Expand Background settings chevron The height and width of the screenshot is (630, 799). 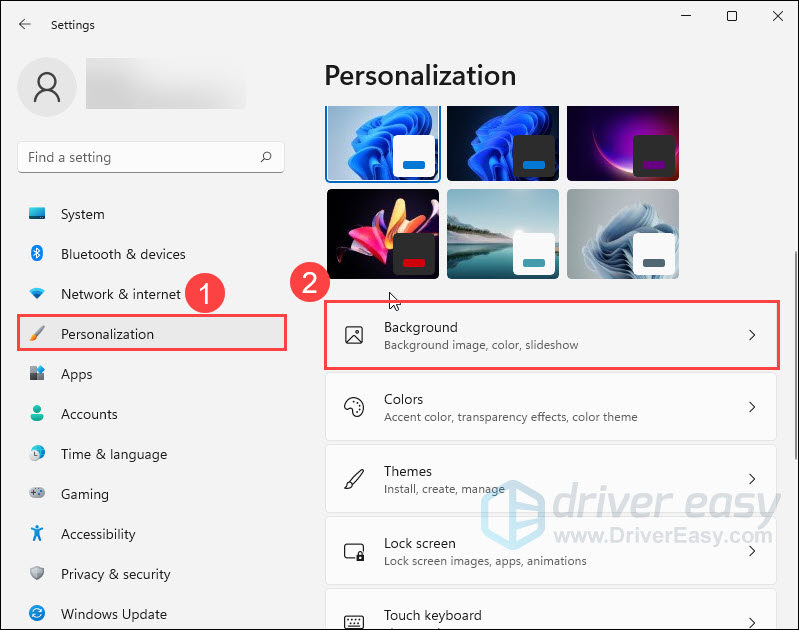[x=752, y=335]
